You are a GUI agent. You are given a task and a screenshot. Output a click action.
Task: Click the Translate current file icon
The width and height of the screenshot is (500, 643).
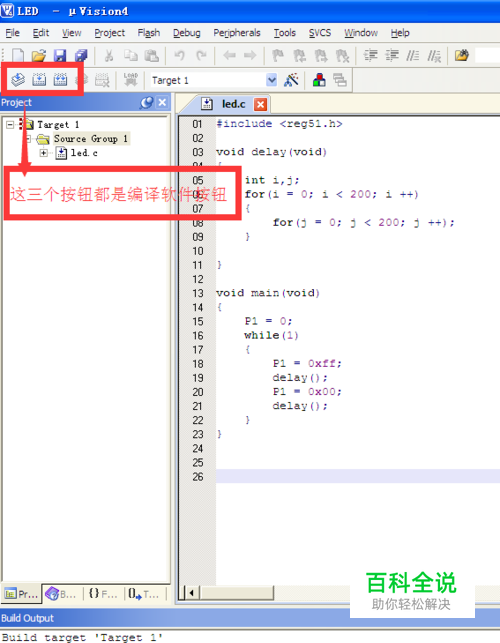click(18, 80)
